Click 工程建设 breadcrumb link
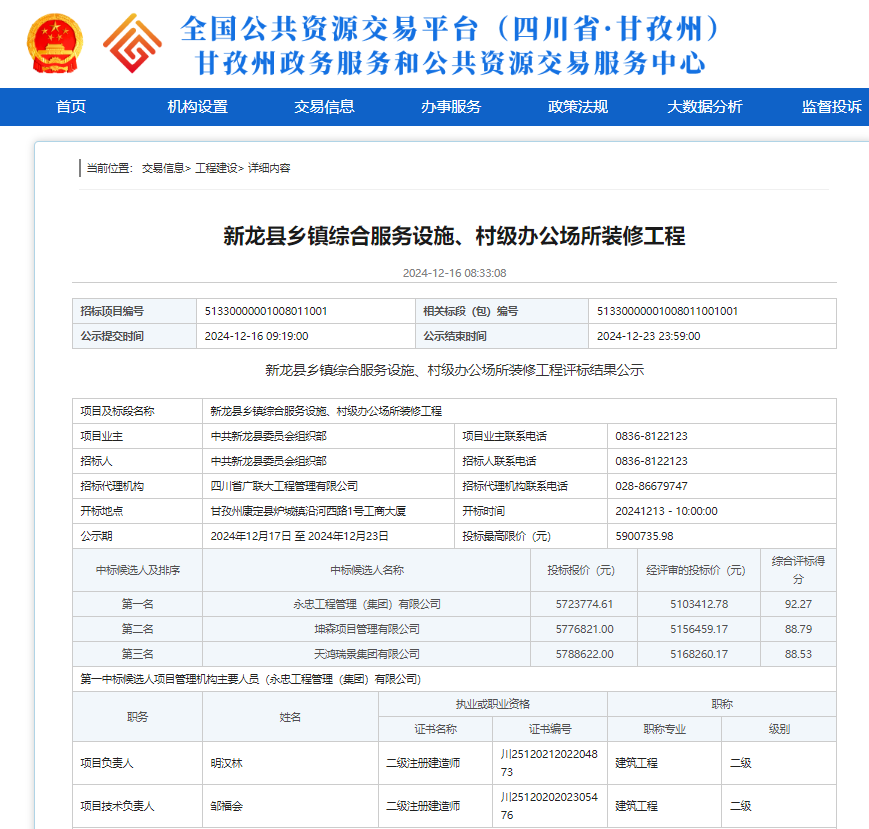The width and height of the screenshot is (869, 829). click(x=217, y=168)
